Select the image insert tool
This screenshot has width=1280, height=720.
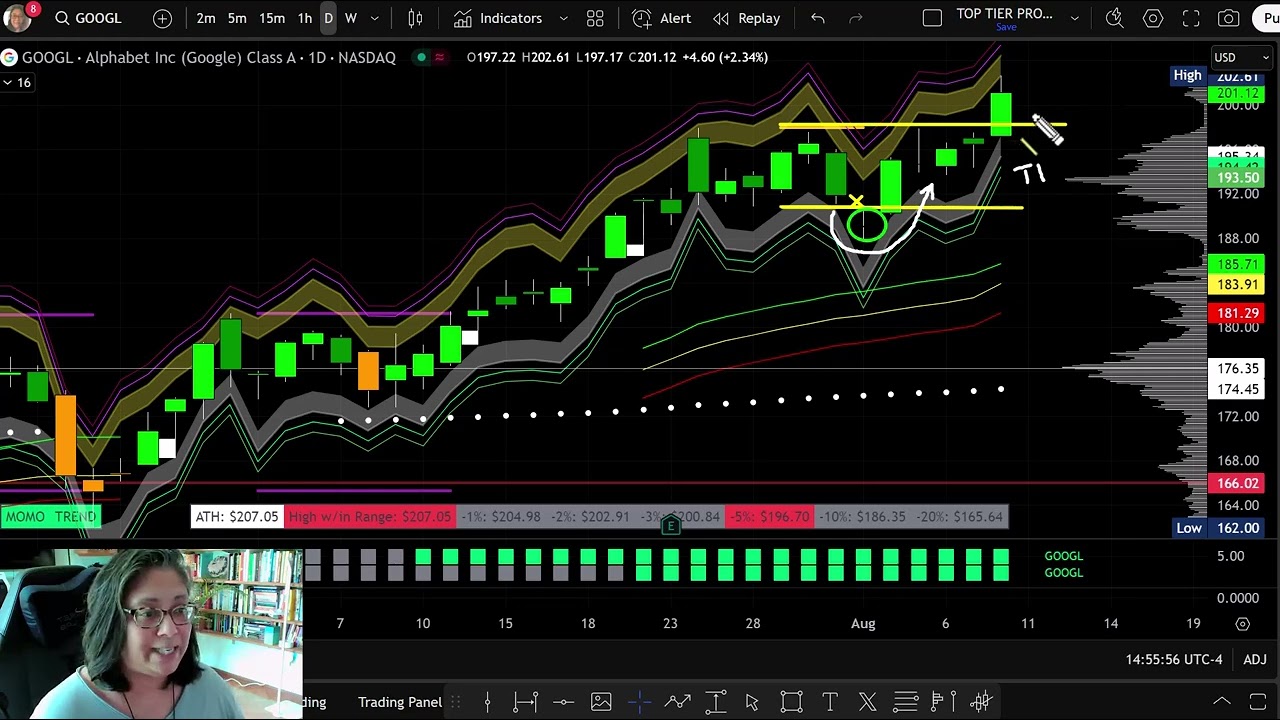[601, 702]
